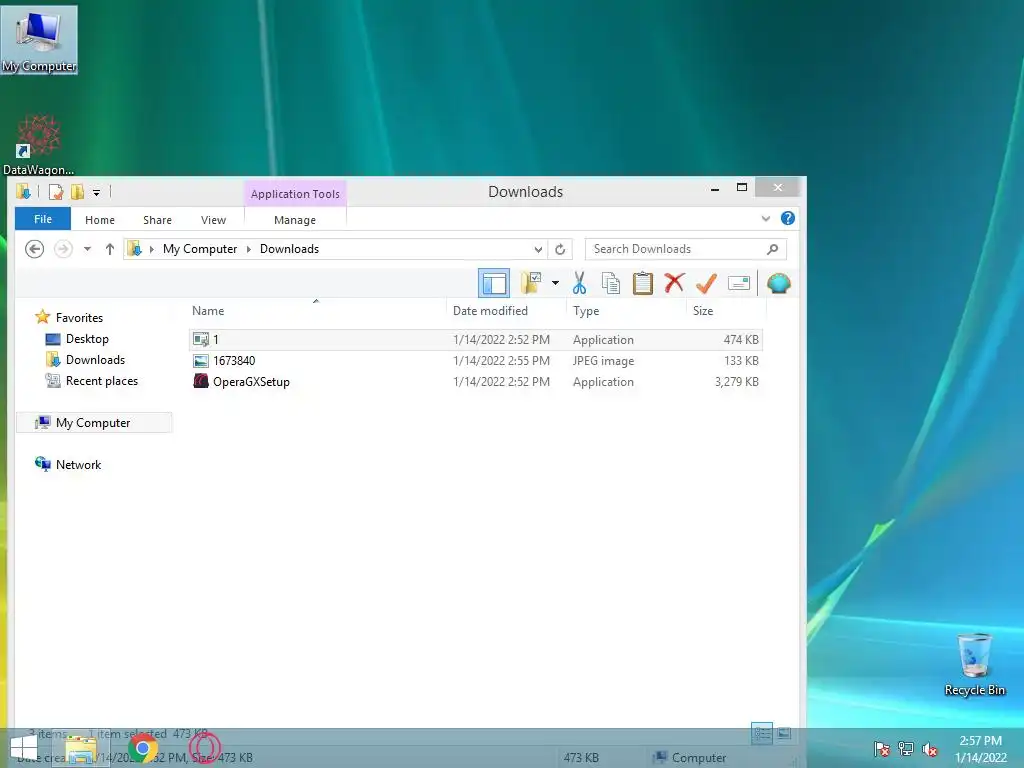Click the 1673840 image file icon

[201, 360]
